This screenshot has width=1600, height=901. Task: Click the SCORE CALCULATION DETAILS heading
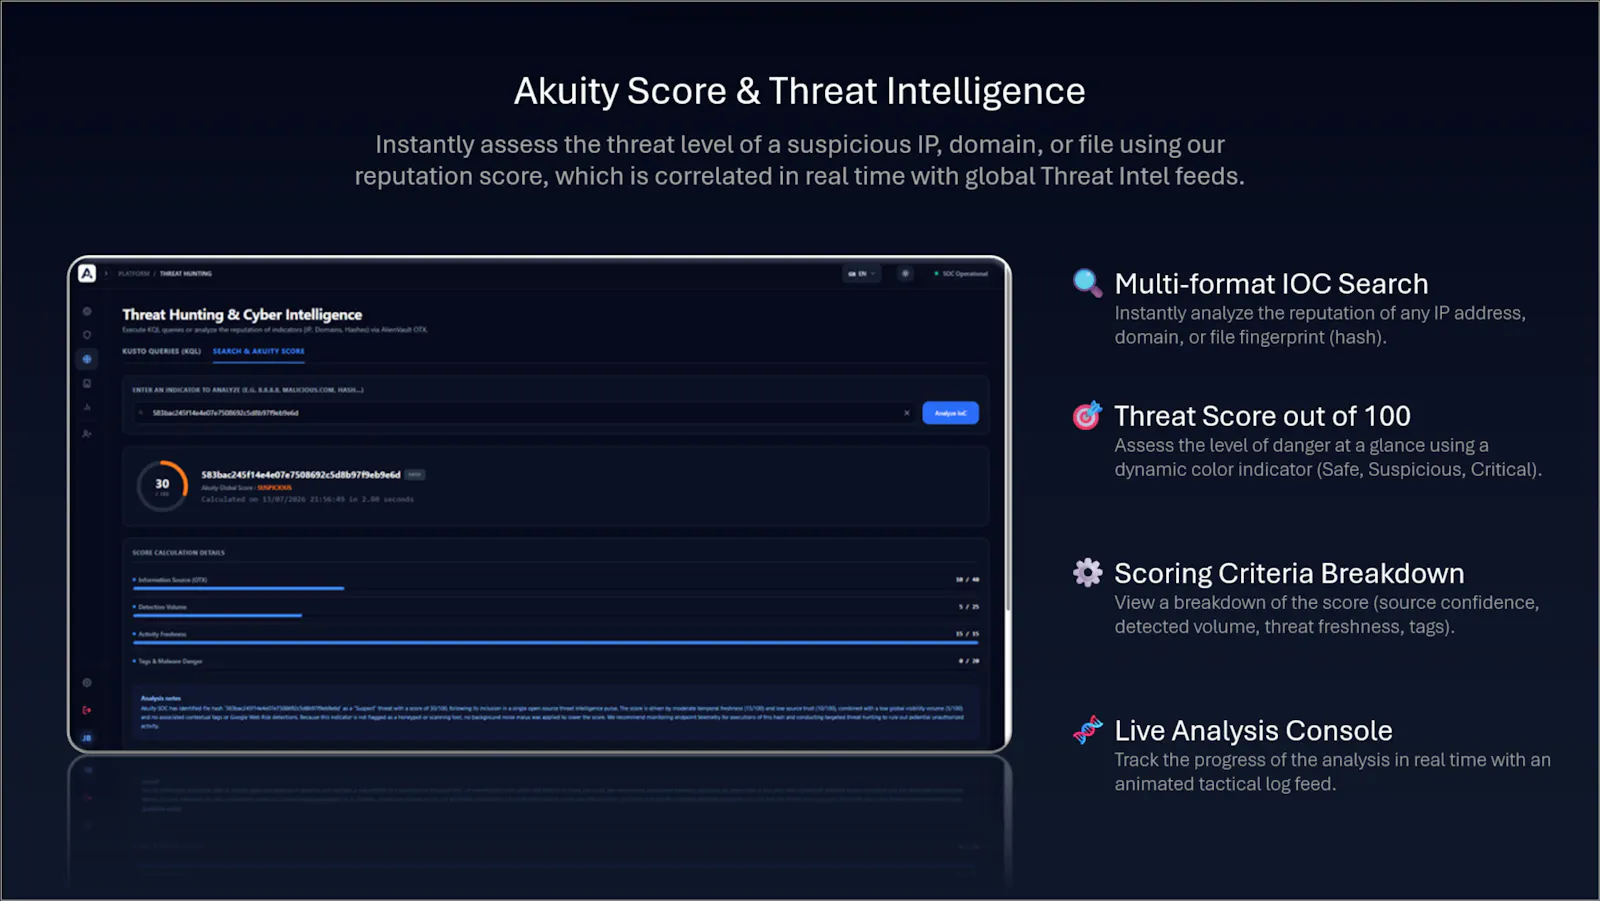178,552
